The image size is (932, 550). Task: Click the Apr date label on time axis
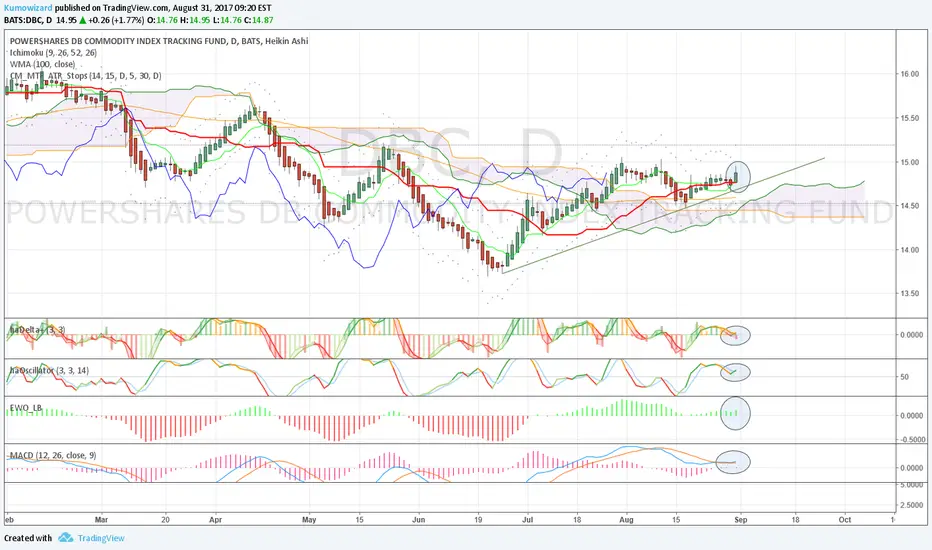(x=215, y=520)
